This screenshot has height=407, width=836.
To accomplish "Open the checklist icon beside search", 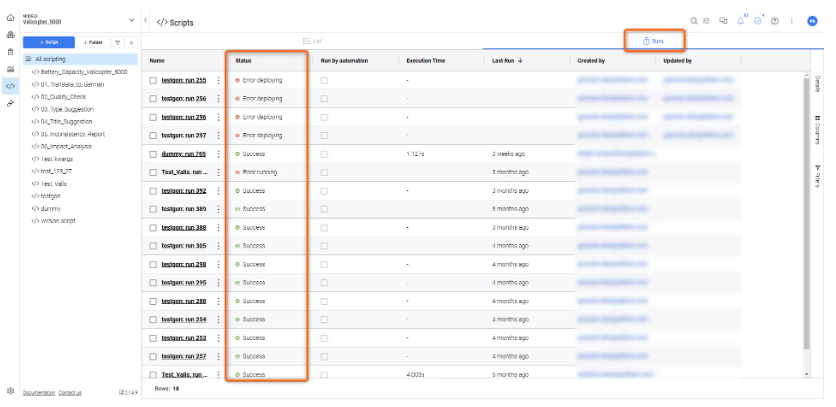I will click(706, 21).
